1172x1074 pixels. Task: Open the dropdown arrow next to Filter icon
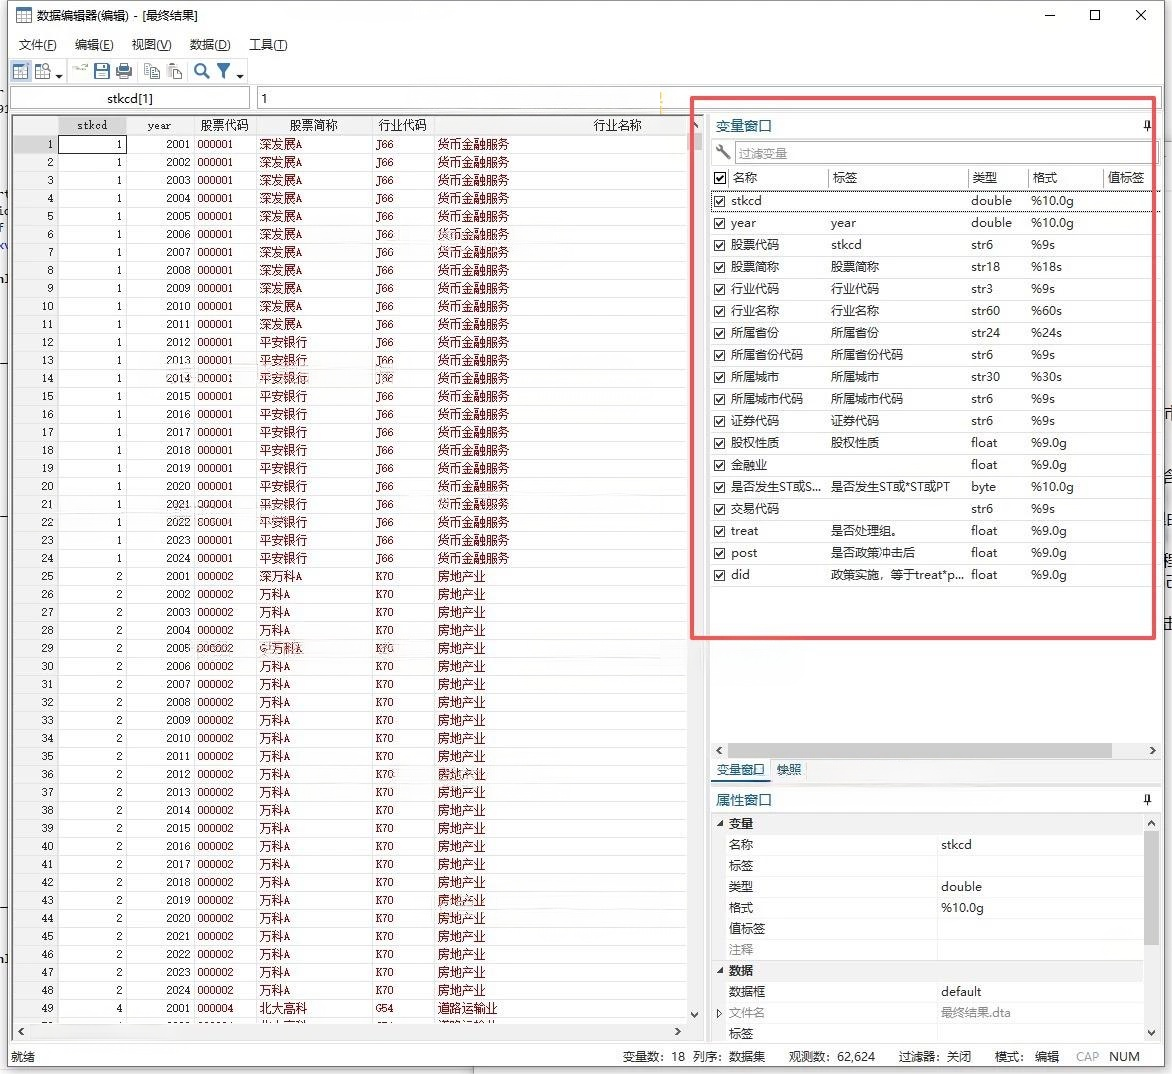(240, 75)
